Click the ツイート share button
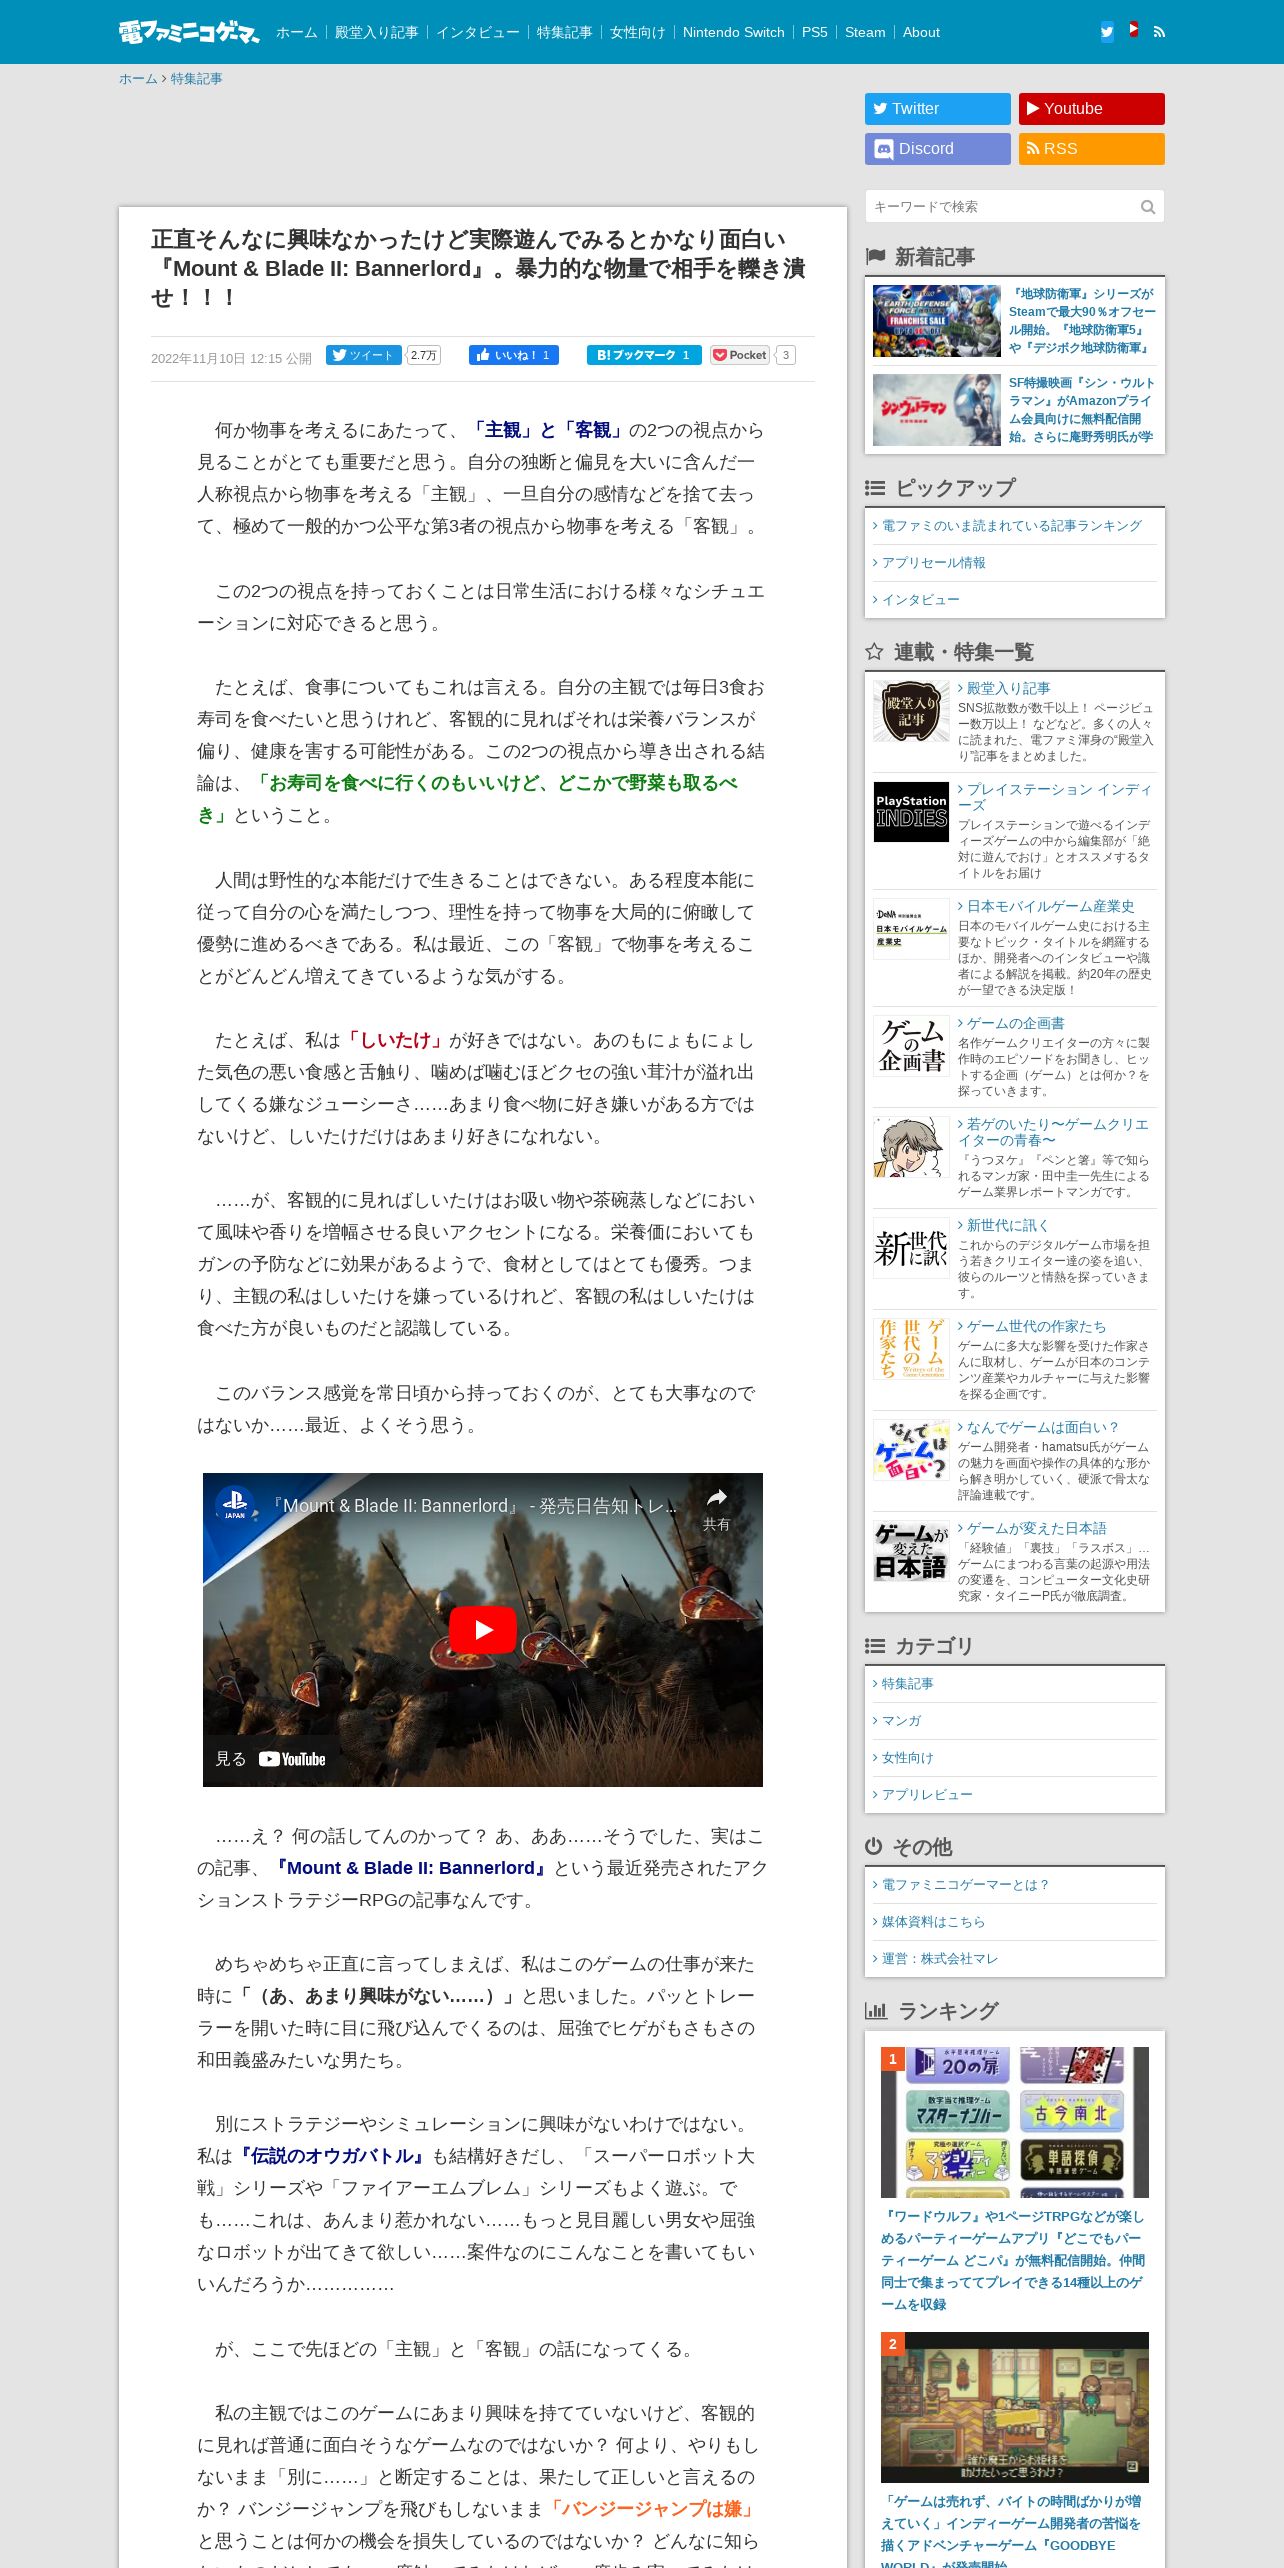The height and width of the screenshot is (2568, 1284). pyautogui.click(x=363, y=355)
